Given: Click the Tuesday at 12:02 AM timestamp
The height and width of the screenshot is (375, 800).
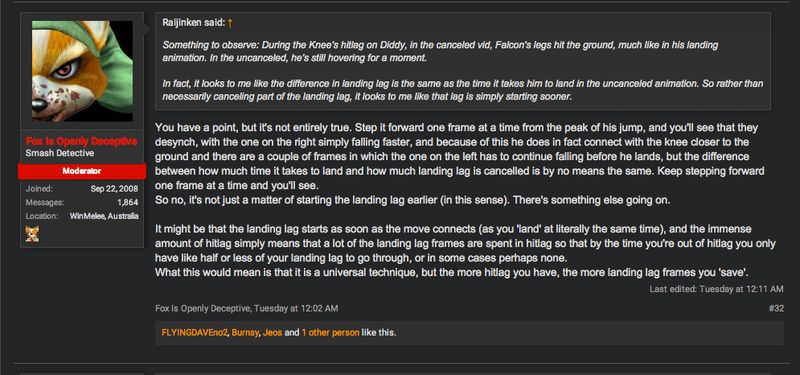Looking at the screenshot, I should pos(296,308).
